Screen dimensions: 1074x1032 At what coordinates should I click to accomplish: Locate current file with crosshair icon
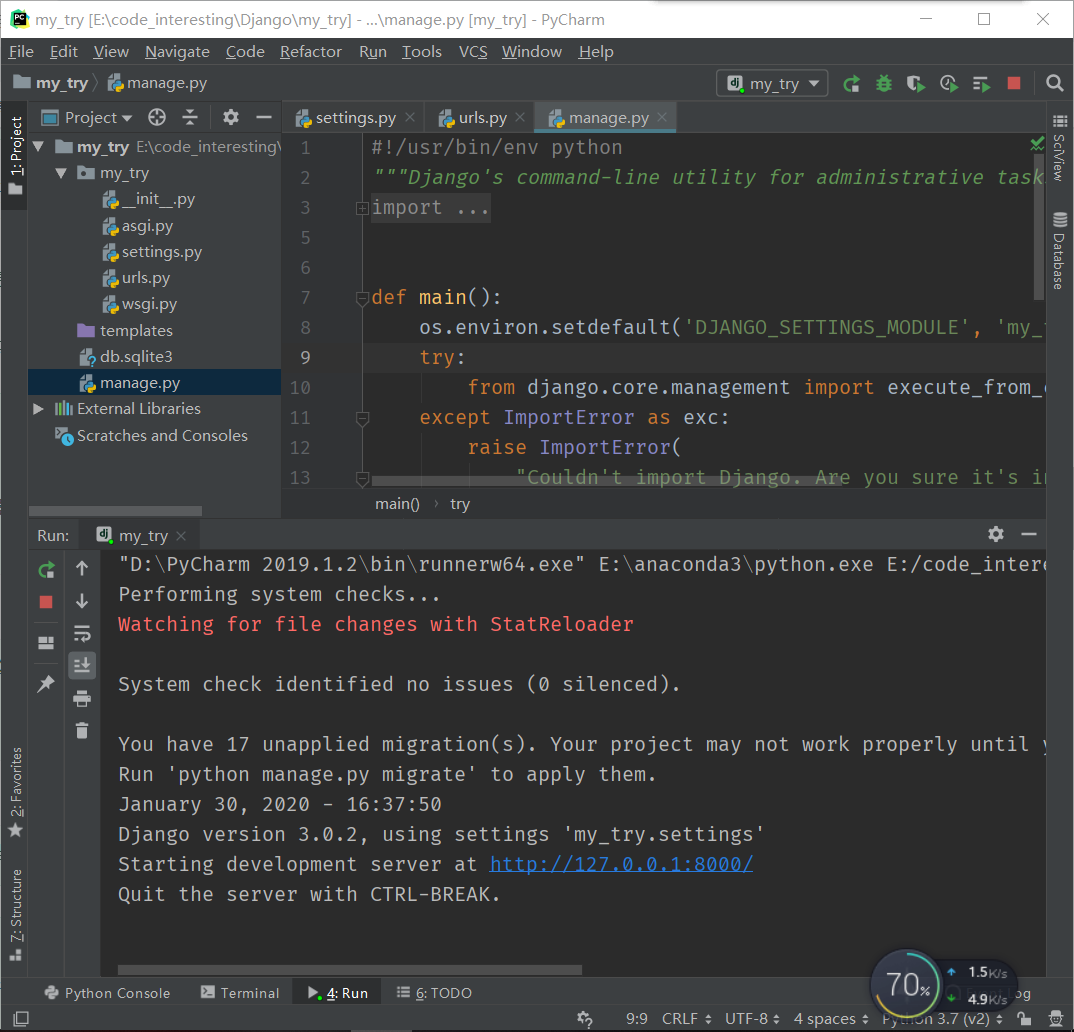157,118
